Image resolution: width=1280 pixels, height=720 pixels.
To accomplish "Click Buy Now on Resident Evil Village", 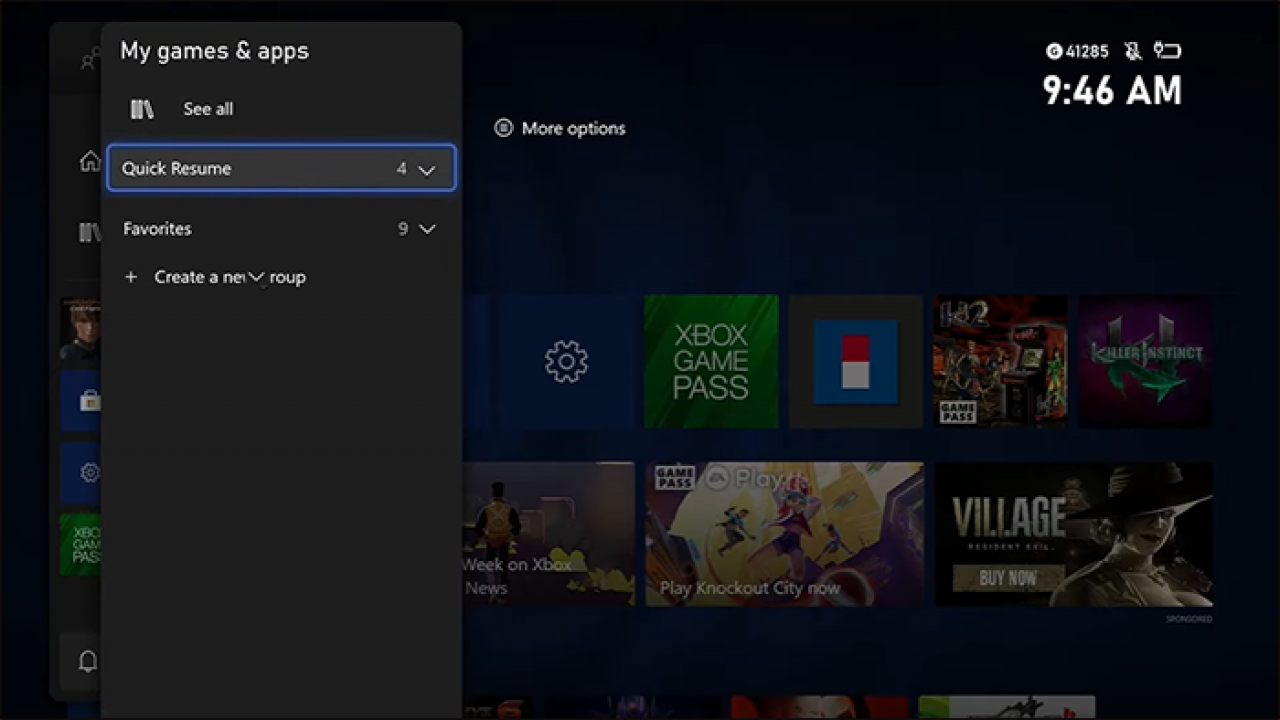I will click(x=1009, y=578).
